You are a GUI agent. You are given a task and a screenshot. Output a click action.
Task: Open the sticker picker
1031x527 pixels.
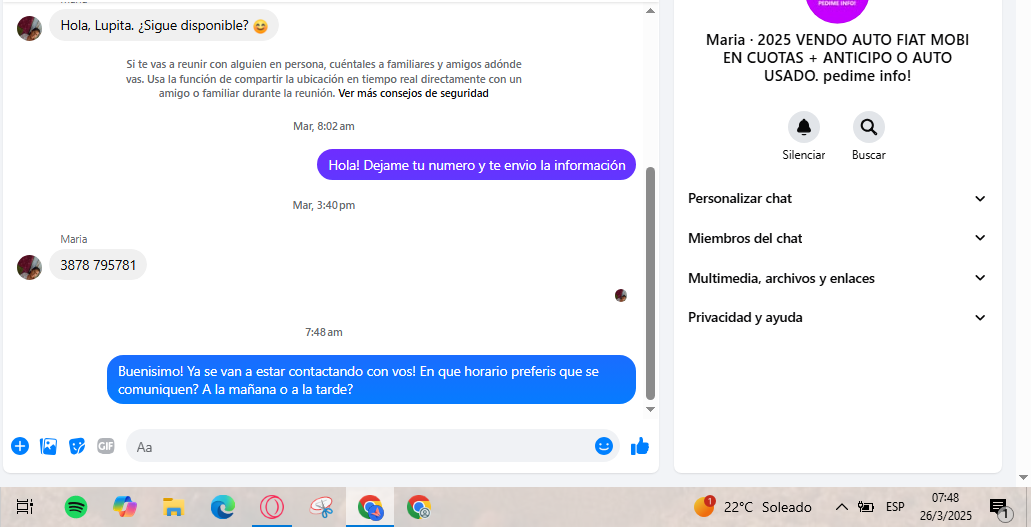click(77, 446)
